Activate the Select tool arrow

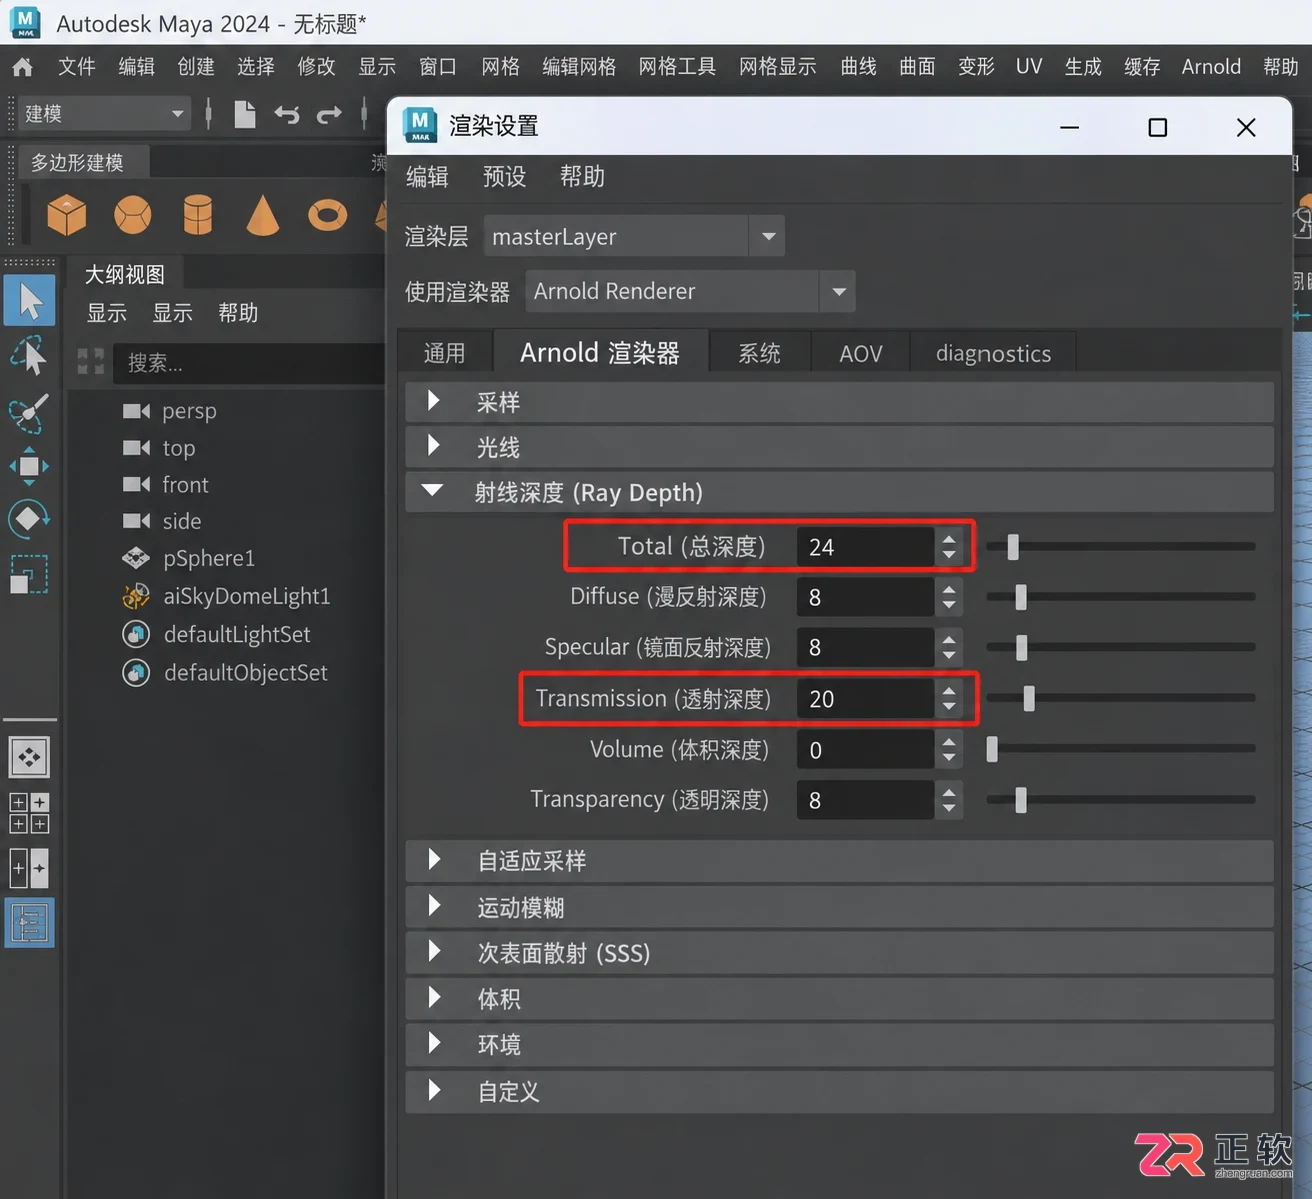29,301
